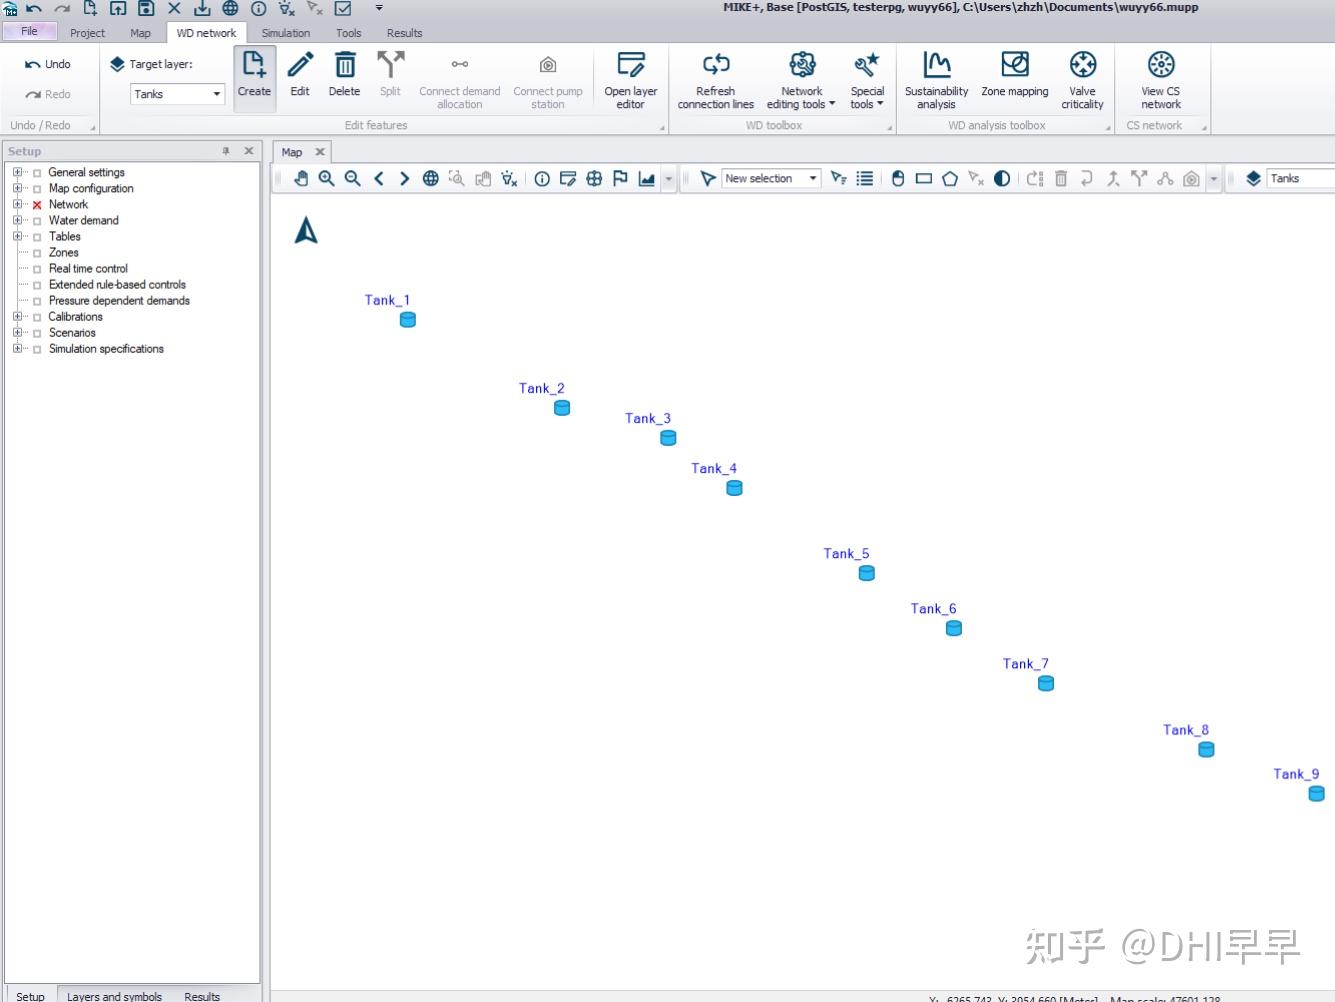1335x1002 pixels.
Task: Toggle the Water demand checkbox
Action: tap(37, 221)
